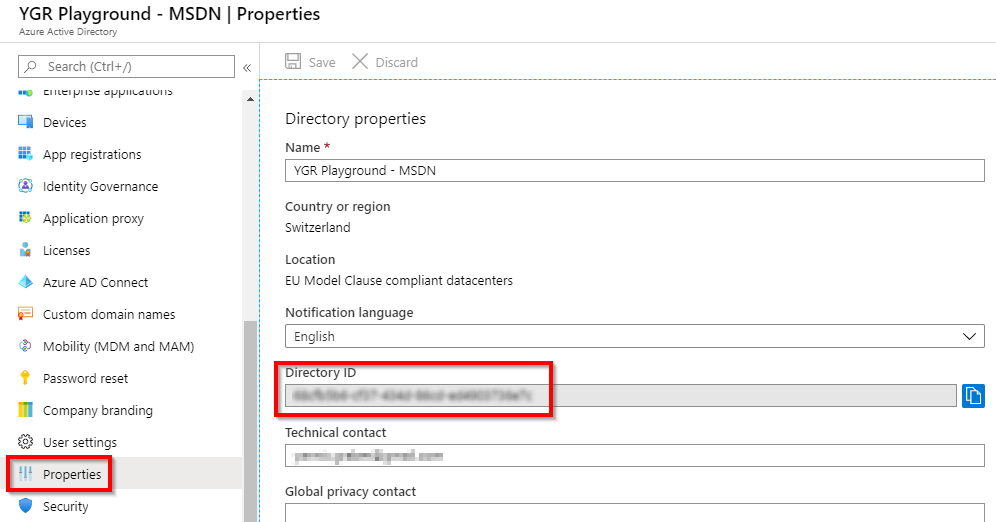Click the Application proxy icon
Screen dimensions: 996x522
[25, 218]
